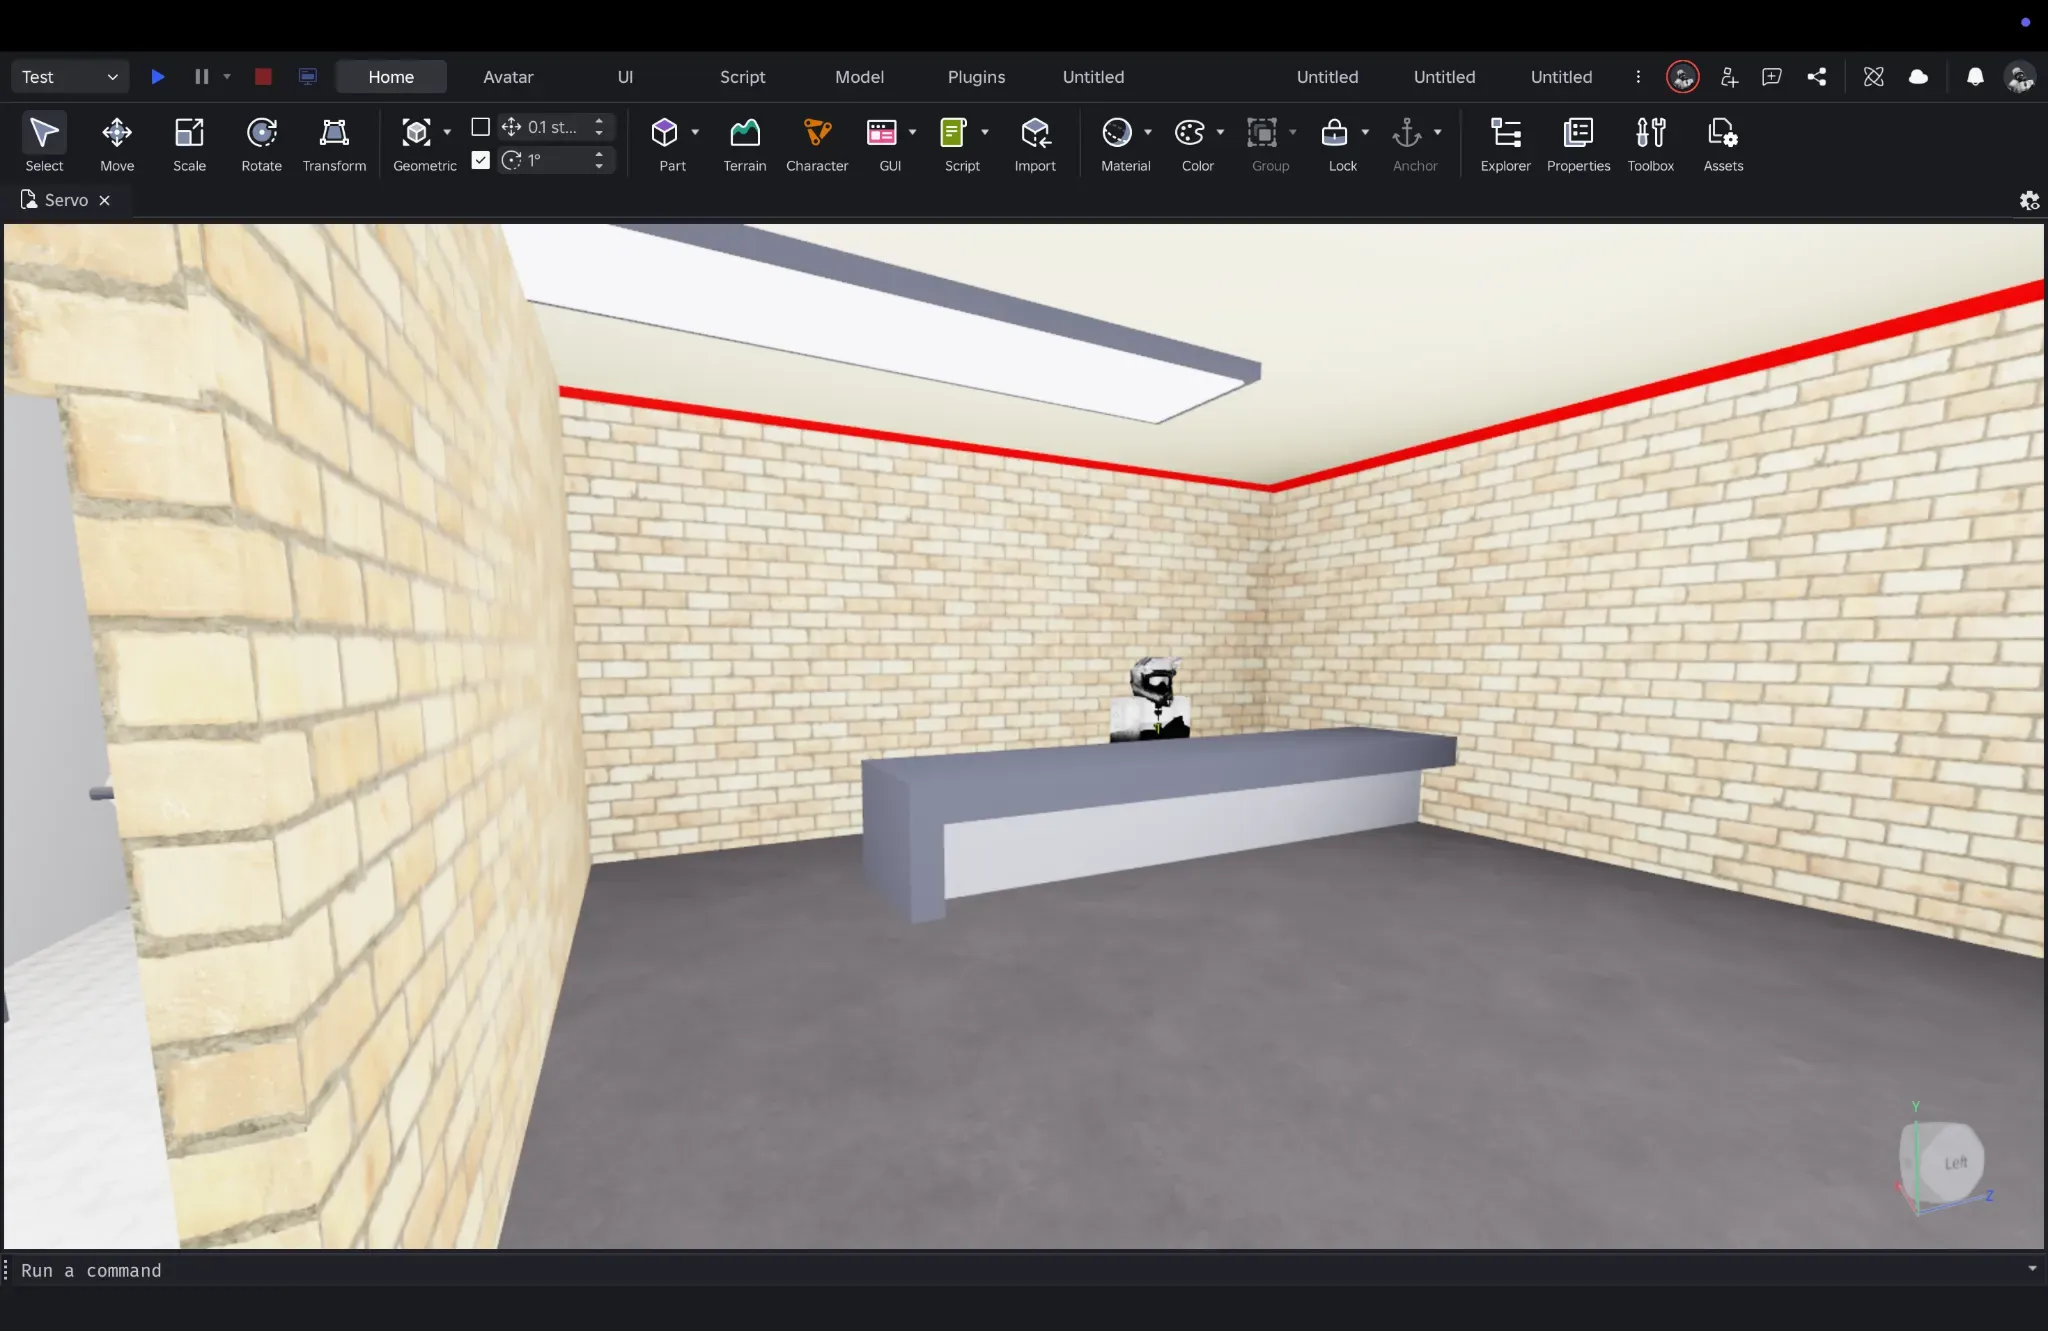Toggle the Properties panel

pyautogui.click(x=1578, y=144)
